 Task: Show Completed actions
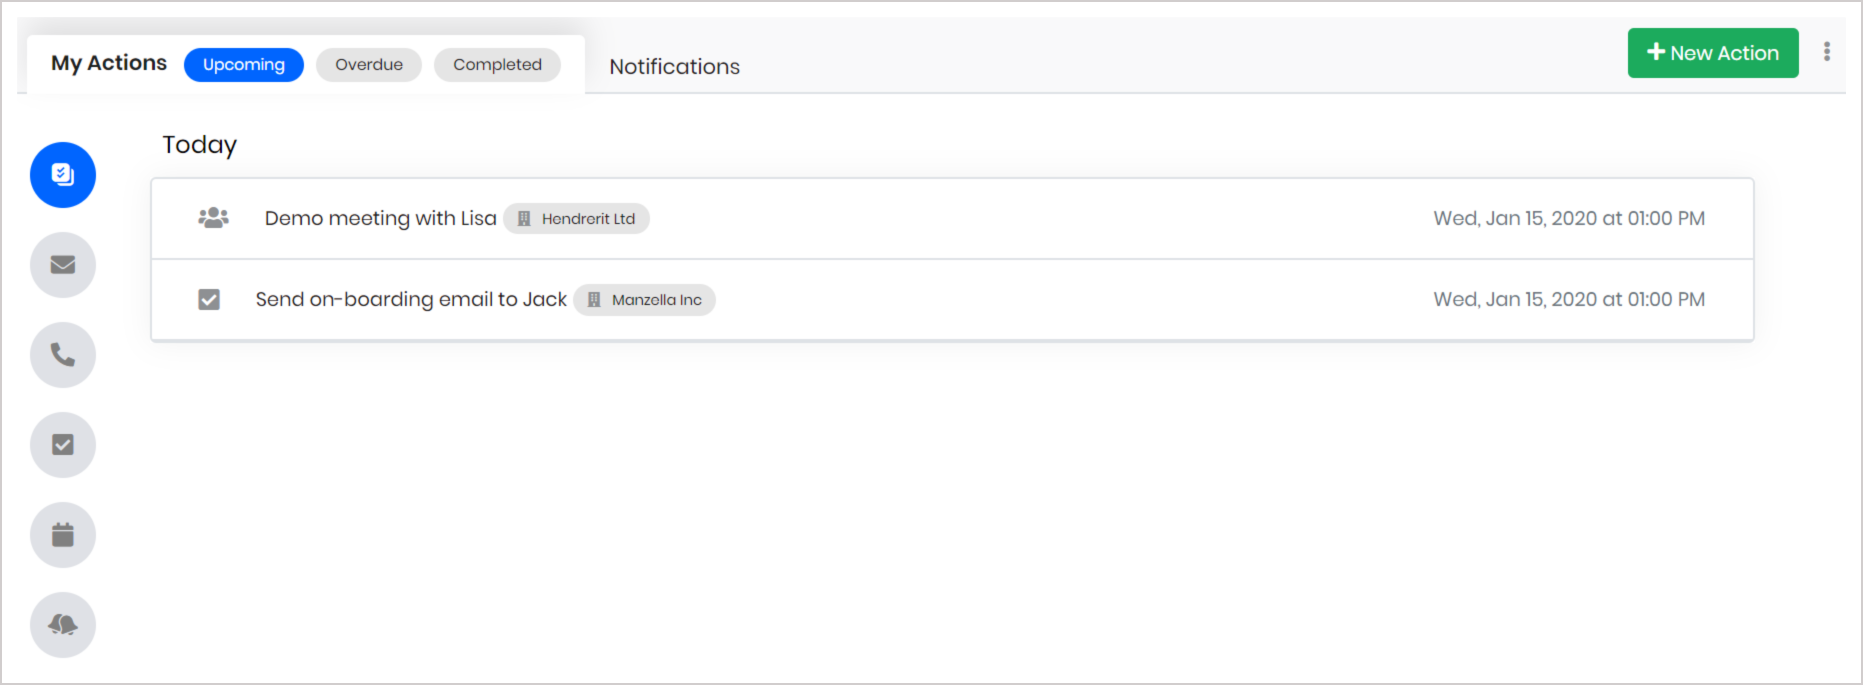coord(497,64)
